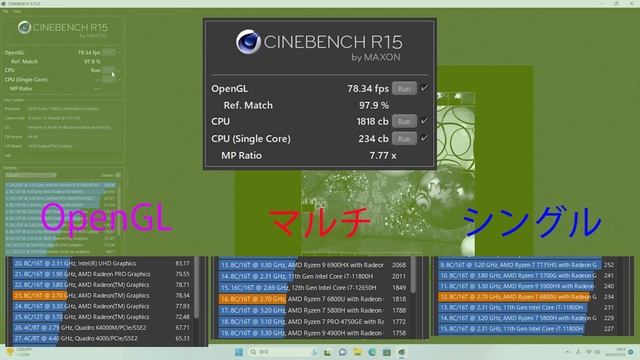Image resolution: width=640 pixels, height=360 pixels.
Task: Select Quadro 4000/PCIe/SSE2 ranking row
Action: [101, 338]
